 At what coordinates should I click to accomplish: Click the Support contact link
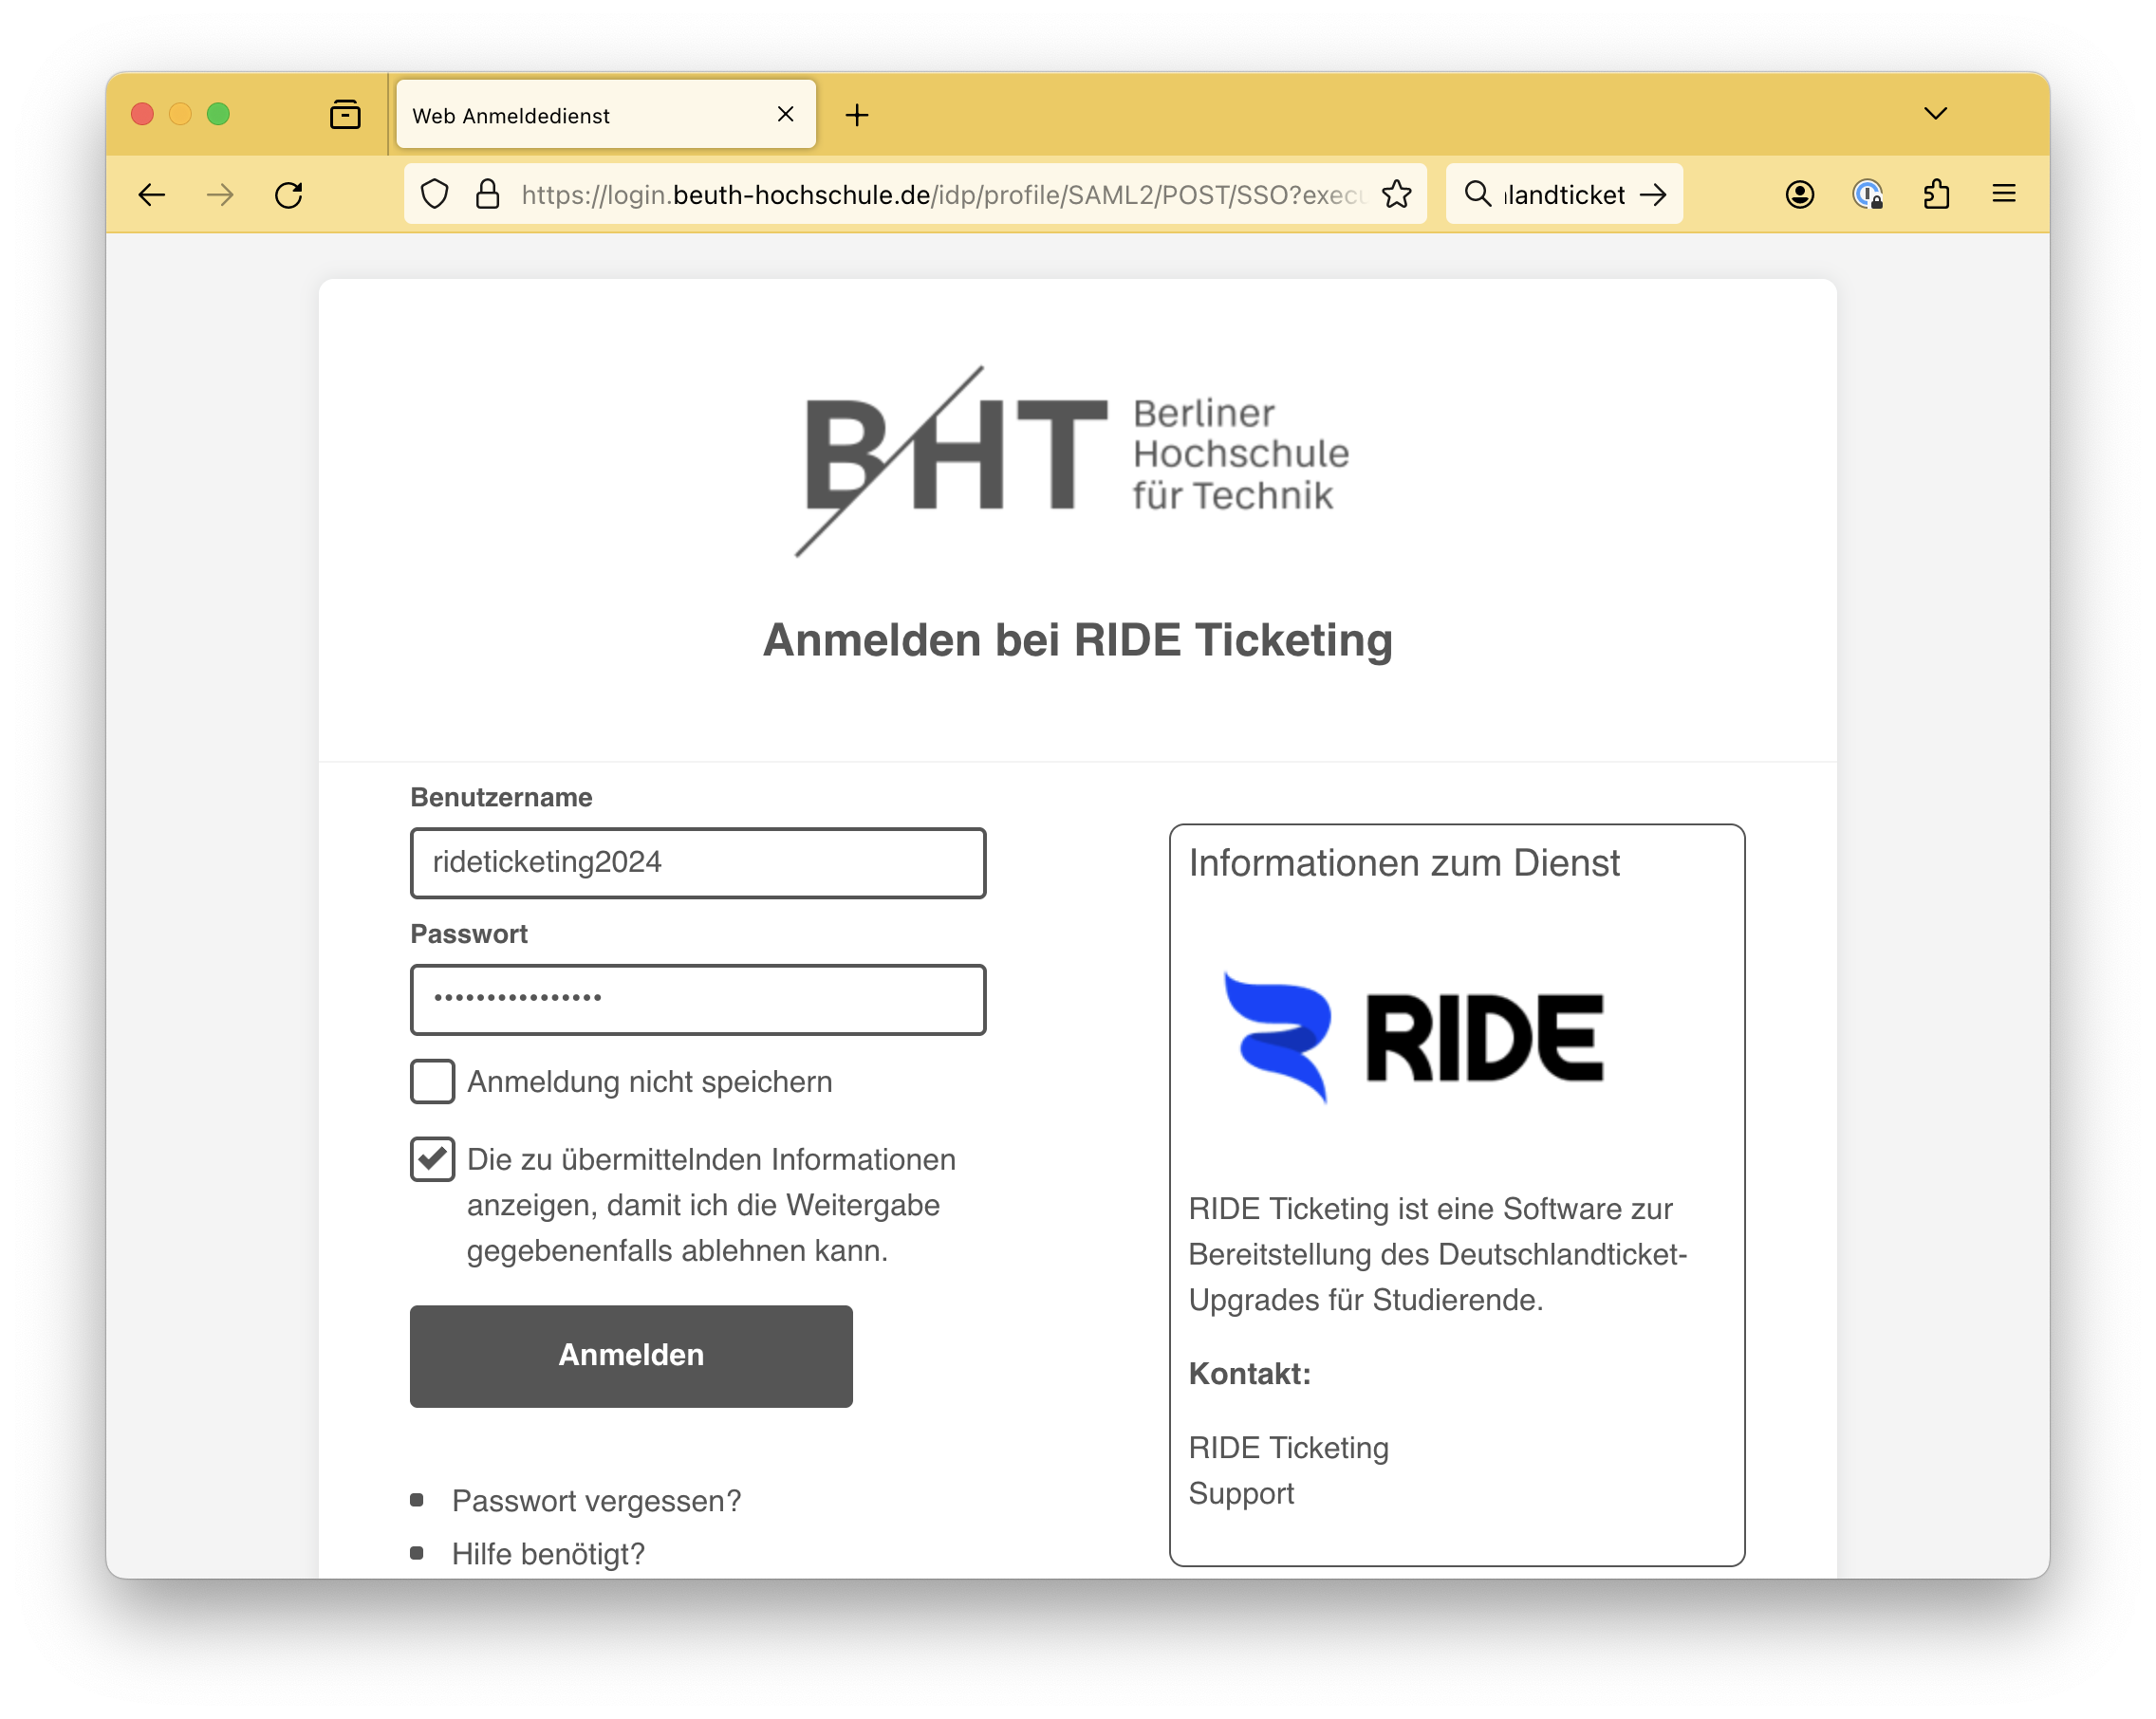tap(1241, 1493)
